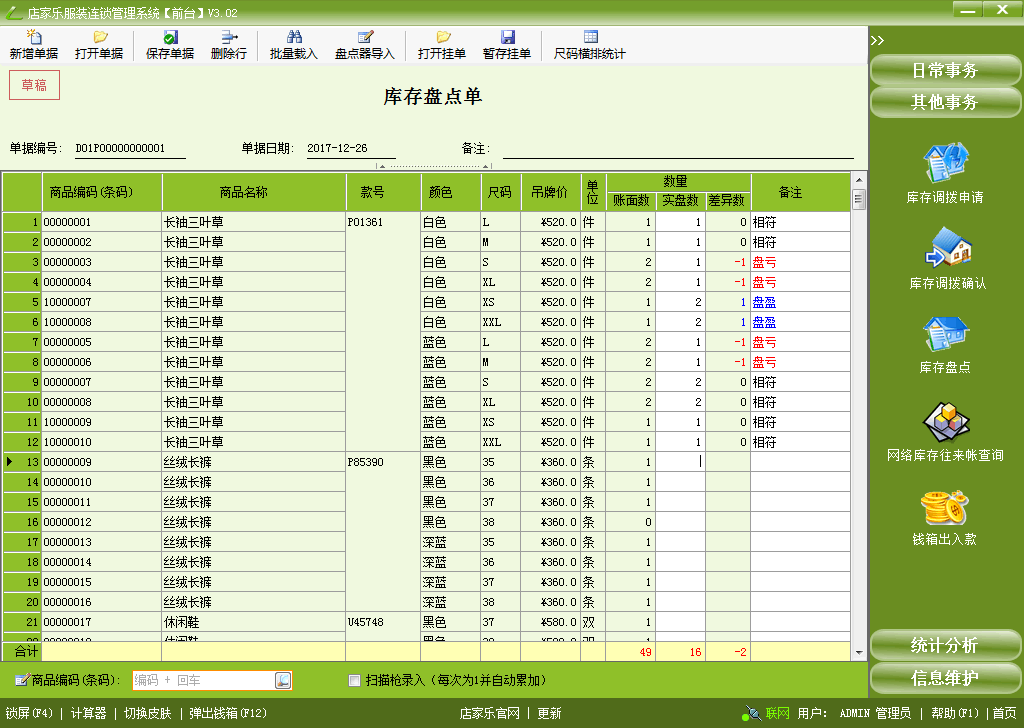Screen dimensions: 1024x728
Task: Open 批量载入 batch load
Action: pyautogui.click(x=294, y=44)
